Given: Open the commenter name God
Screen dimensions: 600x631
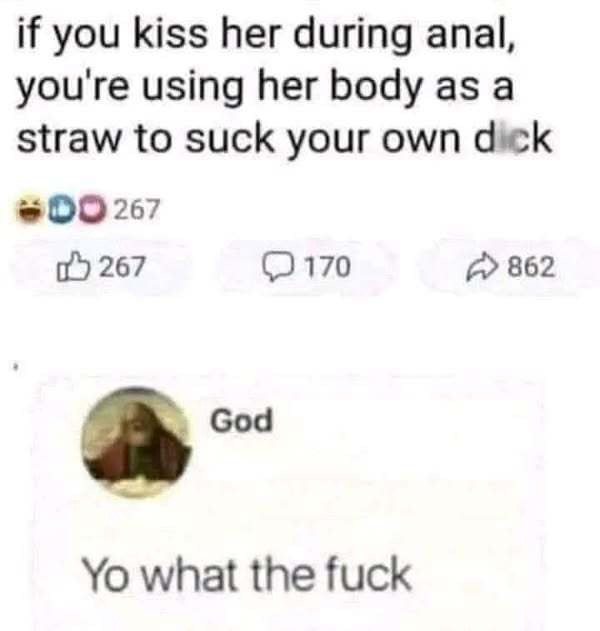Looking at the screenshot, I should [241, 421].
